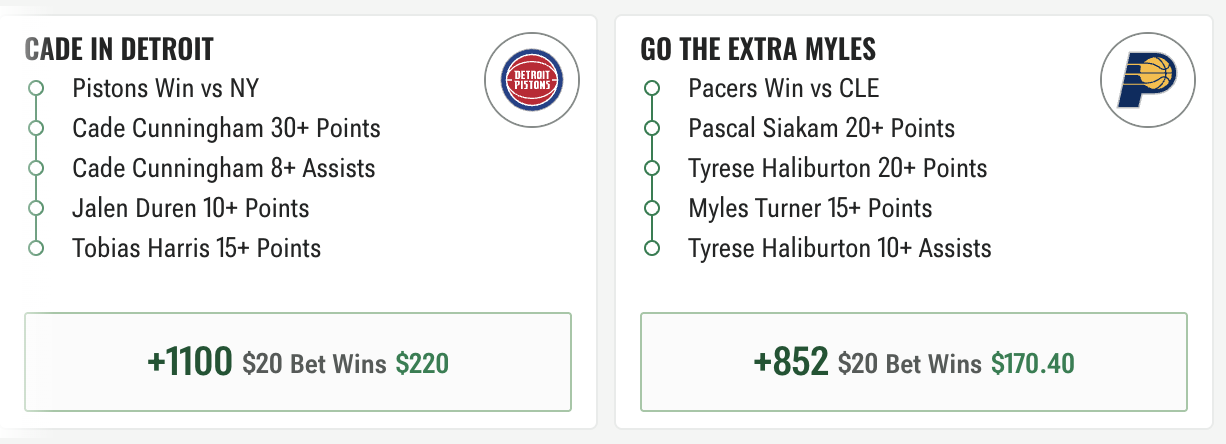Open the Cade In Detroit parlay title
The width and height of the screenshot is (1226, 444).
coord(119,50)
